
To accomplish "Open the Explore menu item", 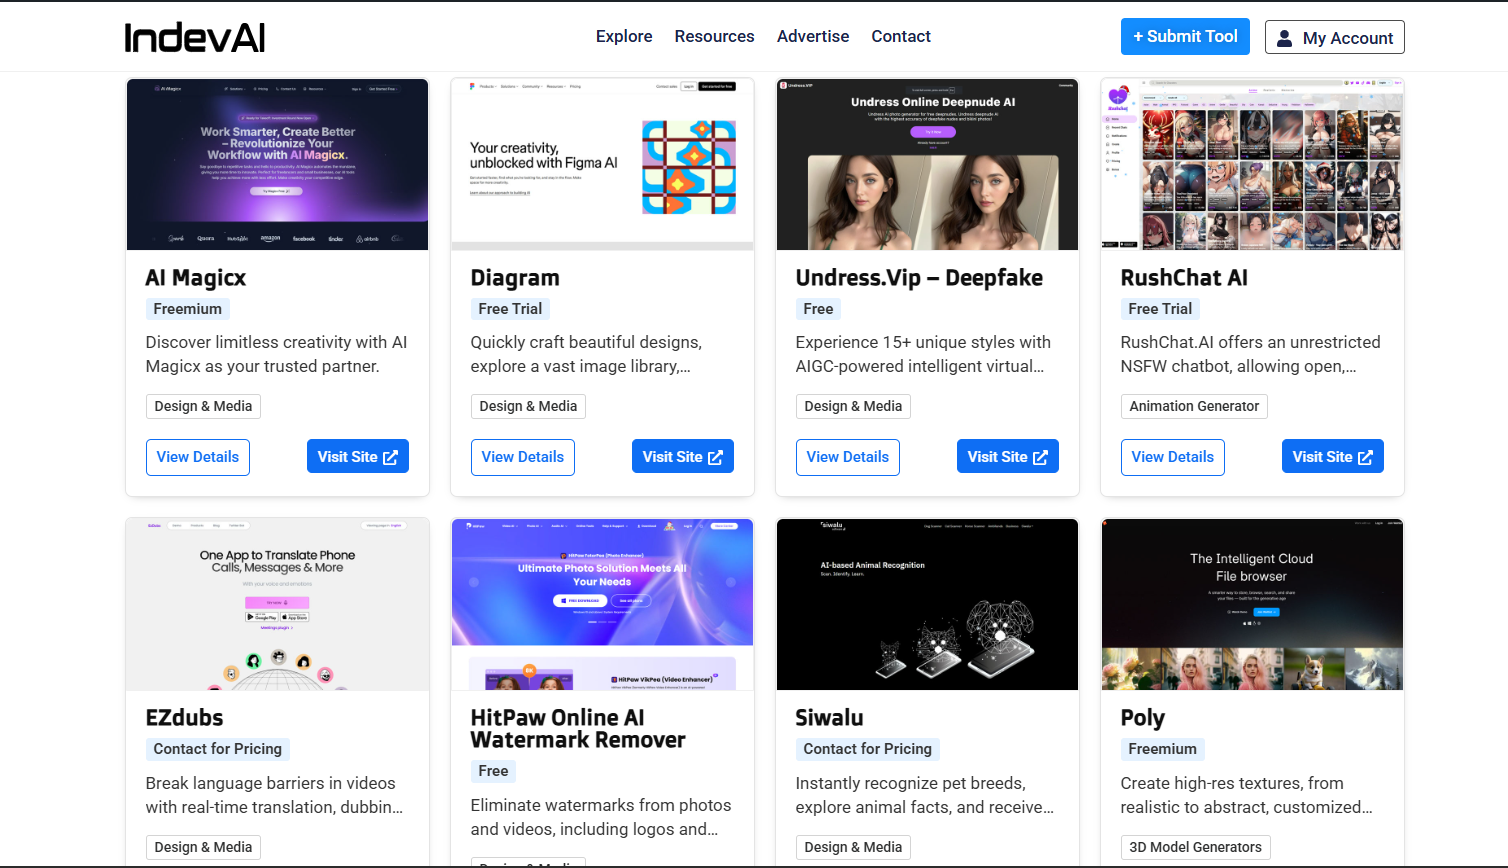I will coord(624,36).
